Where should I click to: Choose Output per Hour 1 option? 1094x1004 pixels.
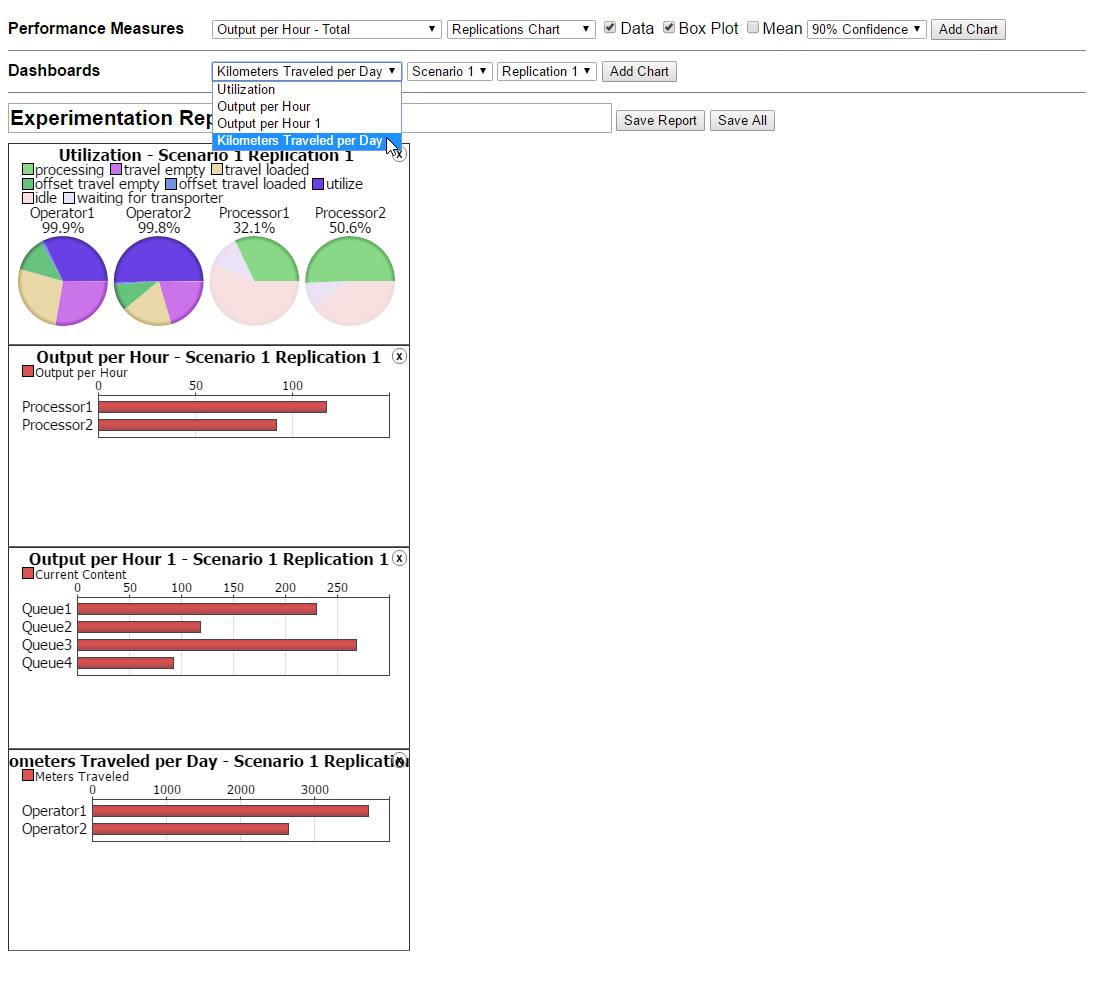(x=268, y=123)
